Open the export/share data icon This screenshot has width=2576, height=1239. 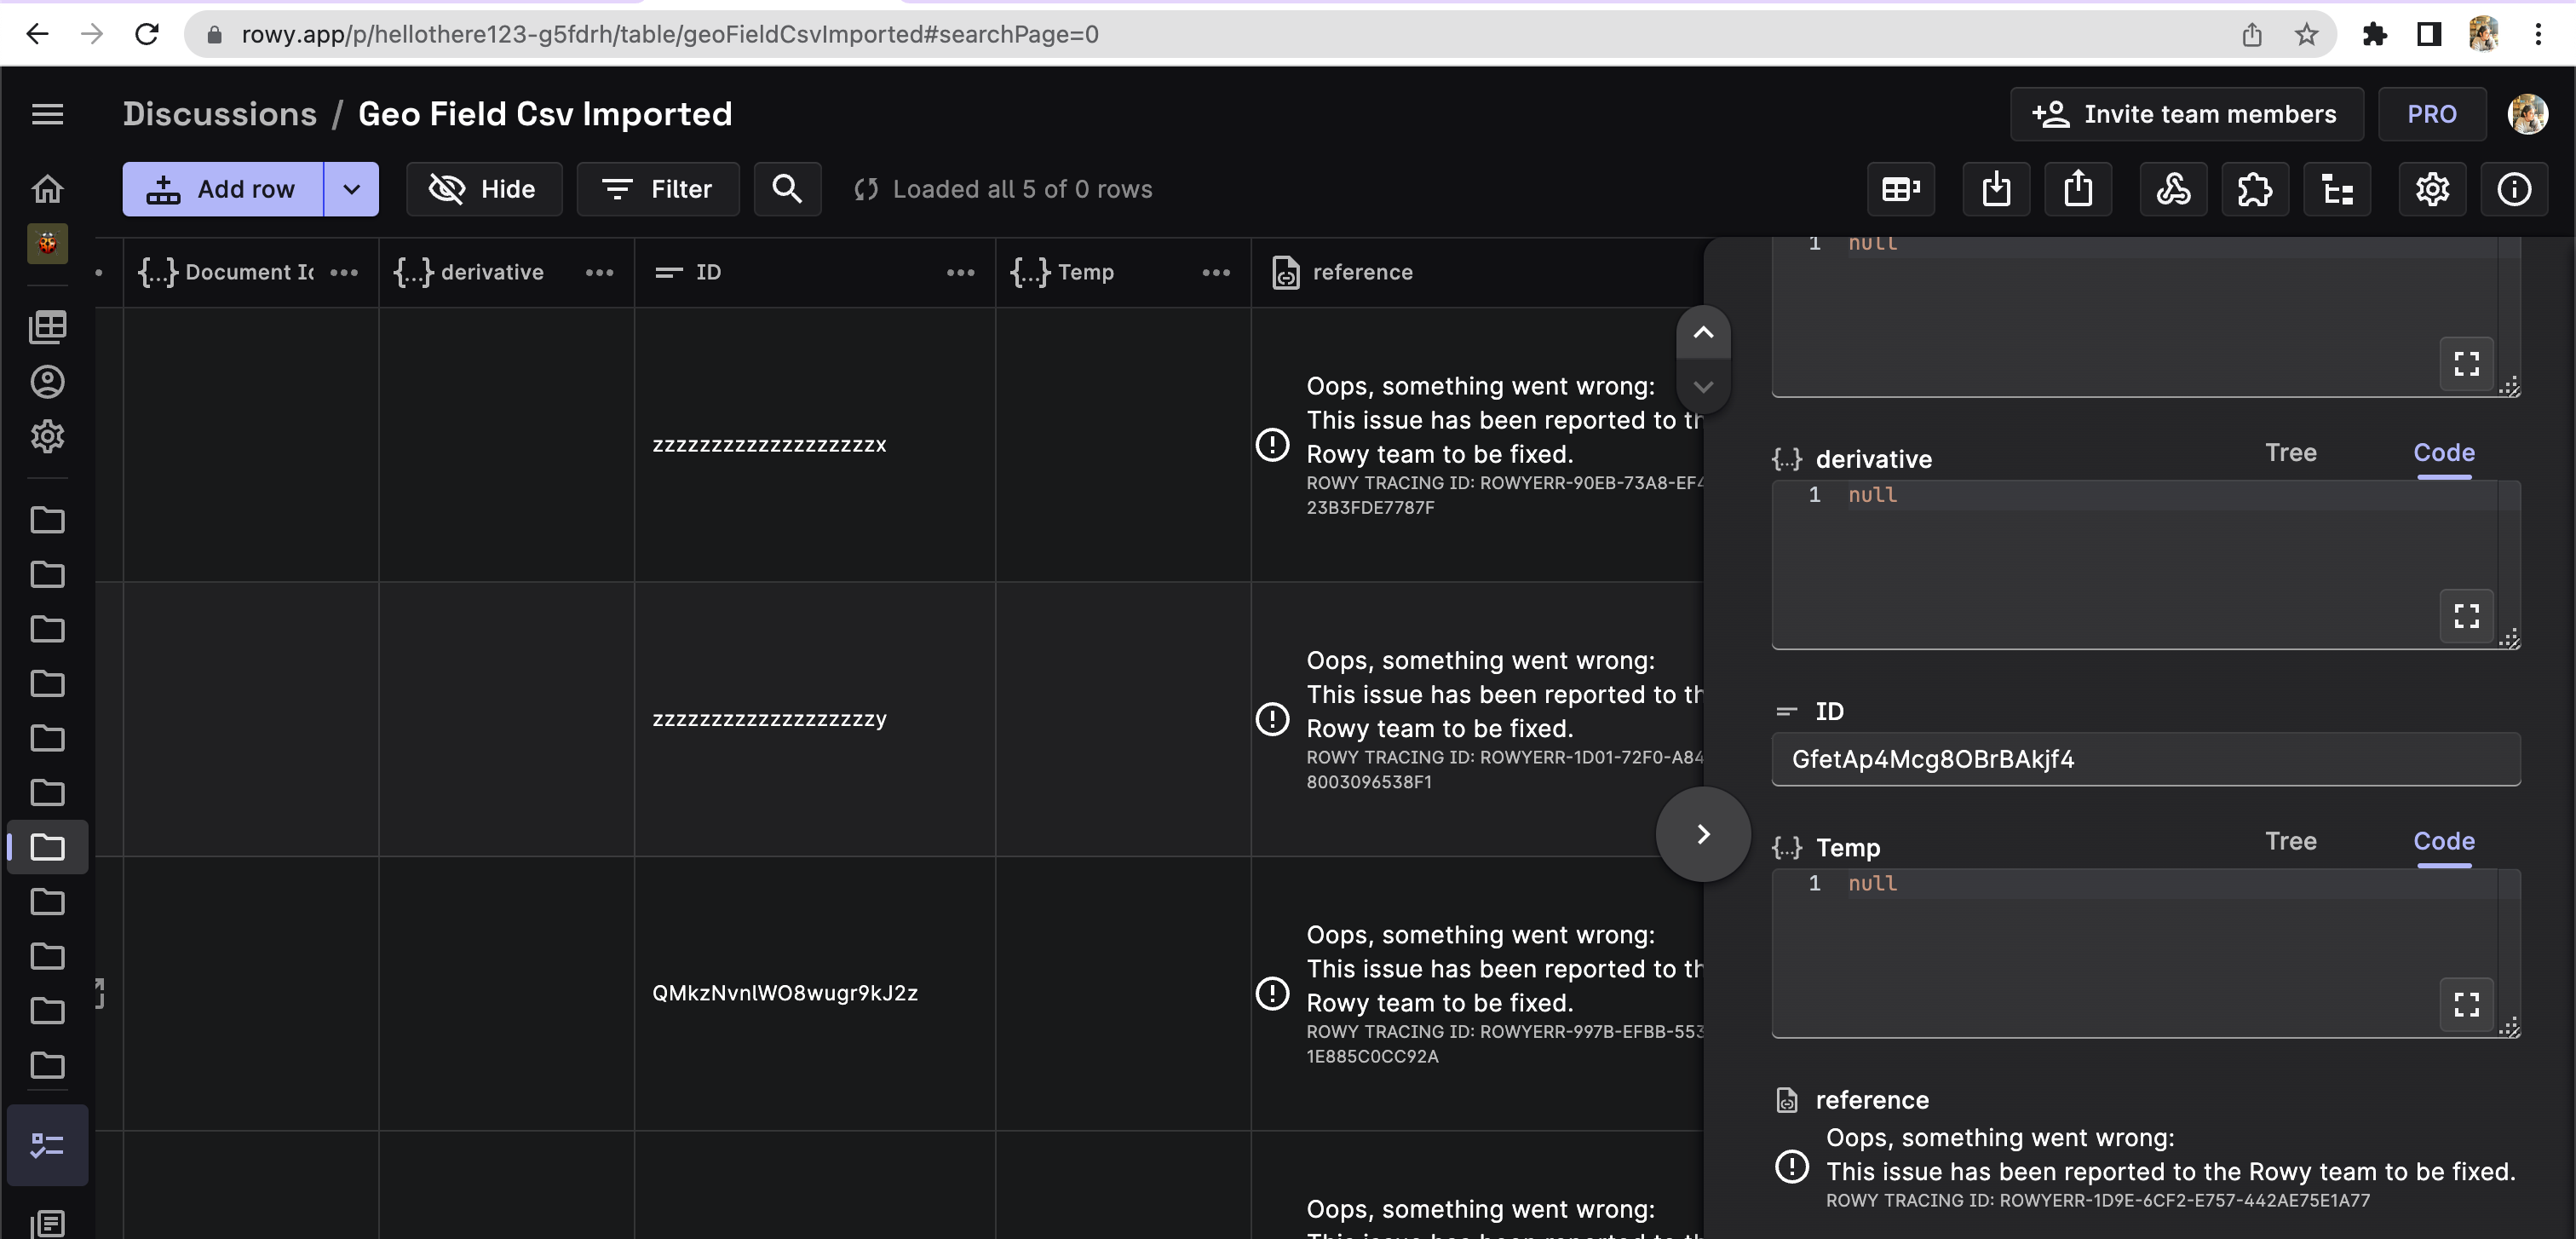[x=2078, y=189]
